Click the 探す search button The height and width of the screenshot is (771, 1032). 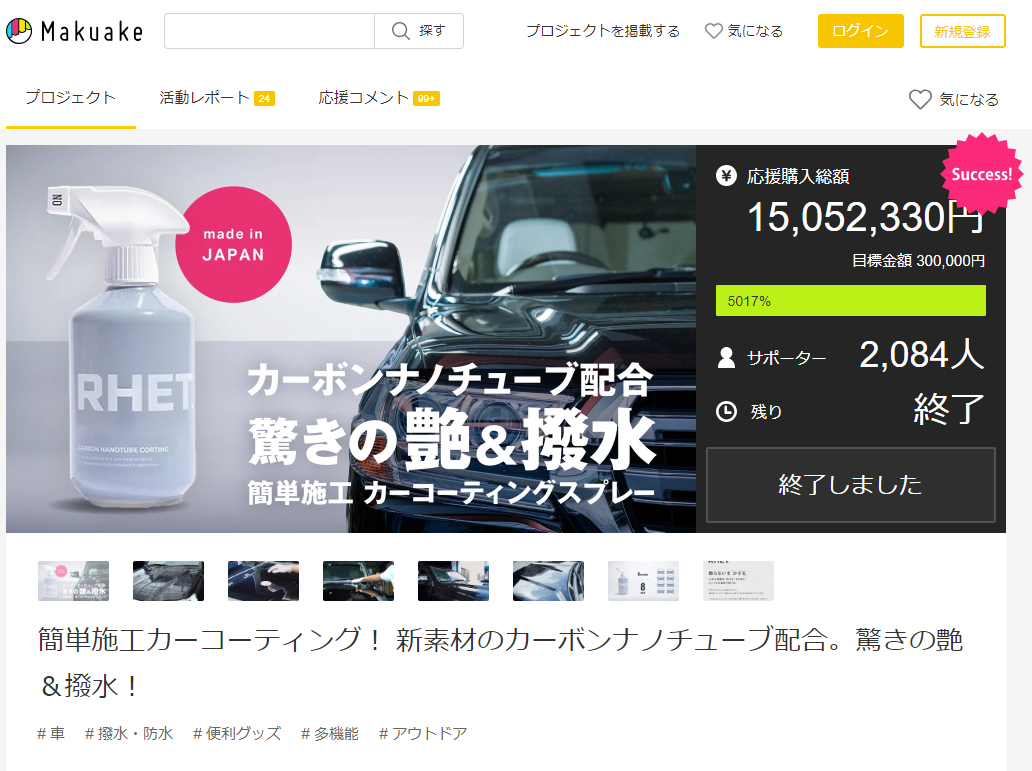click(419, 31)
